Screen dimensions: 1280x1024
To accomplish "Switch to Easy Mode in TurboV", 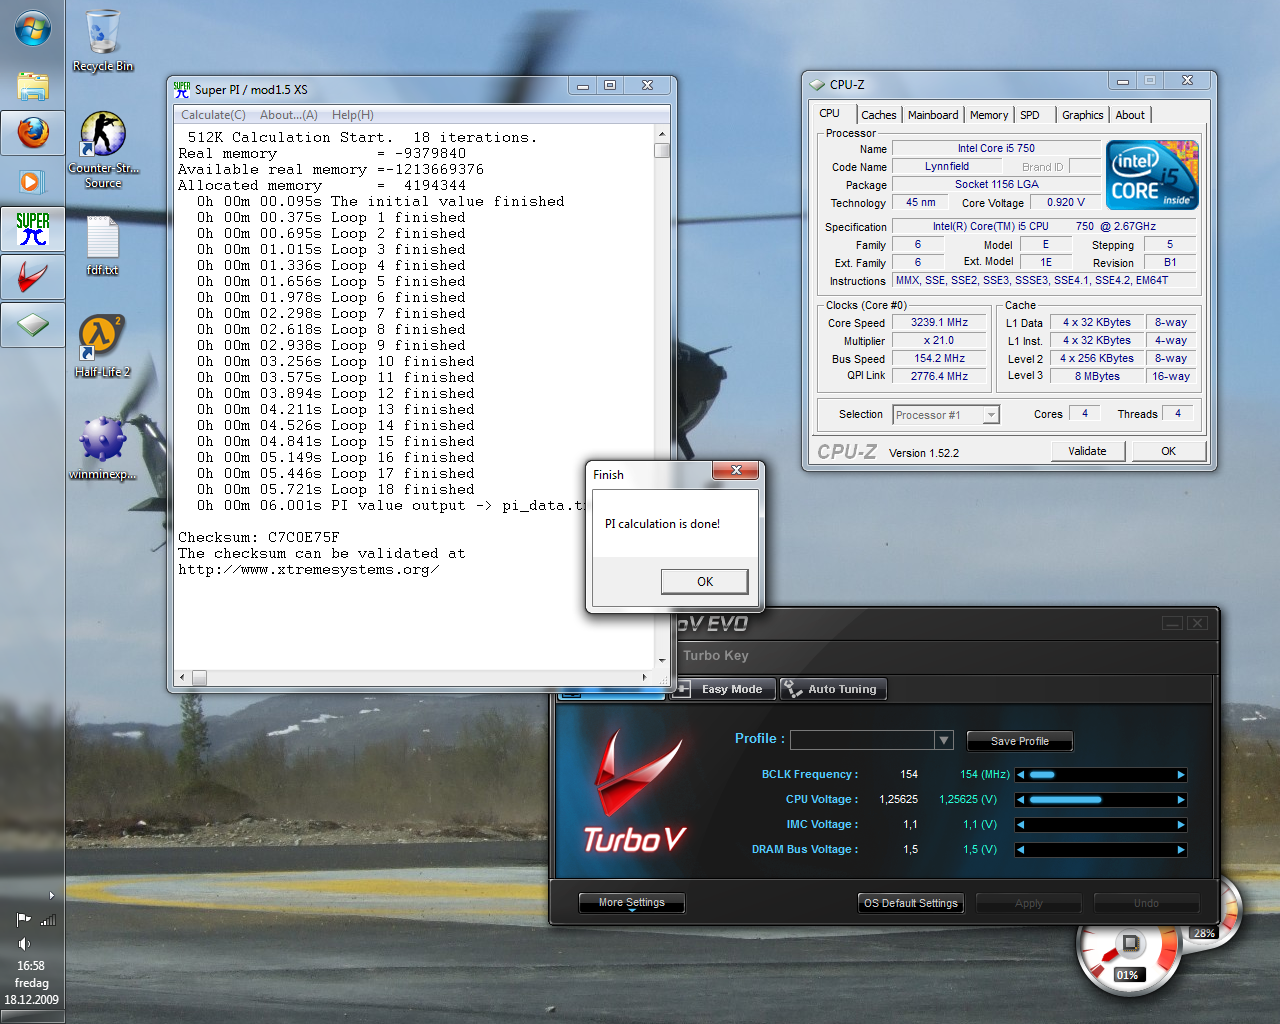I will pyautogui.click(x=722, y=689).
